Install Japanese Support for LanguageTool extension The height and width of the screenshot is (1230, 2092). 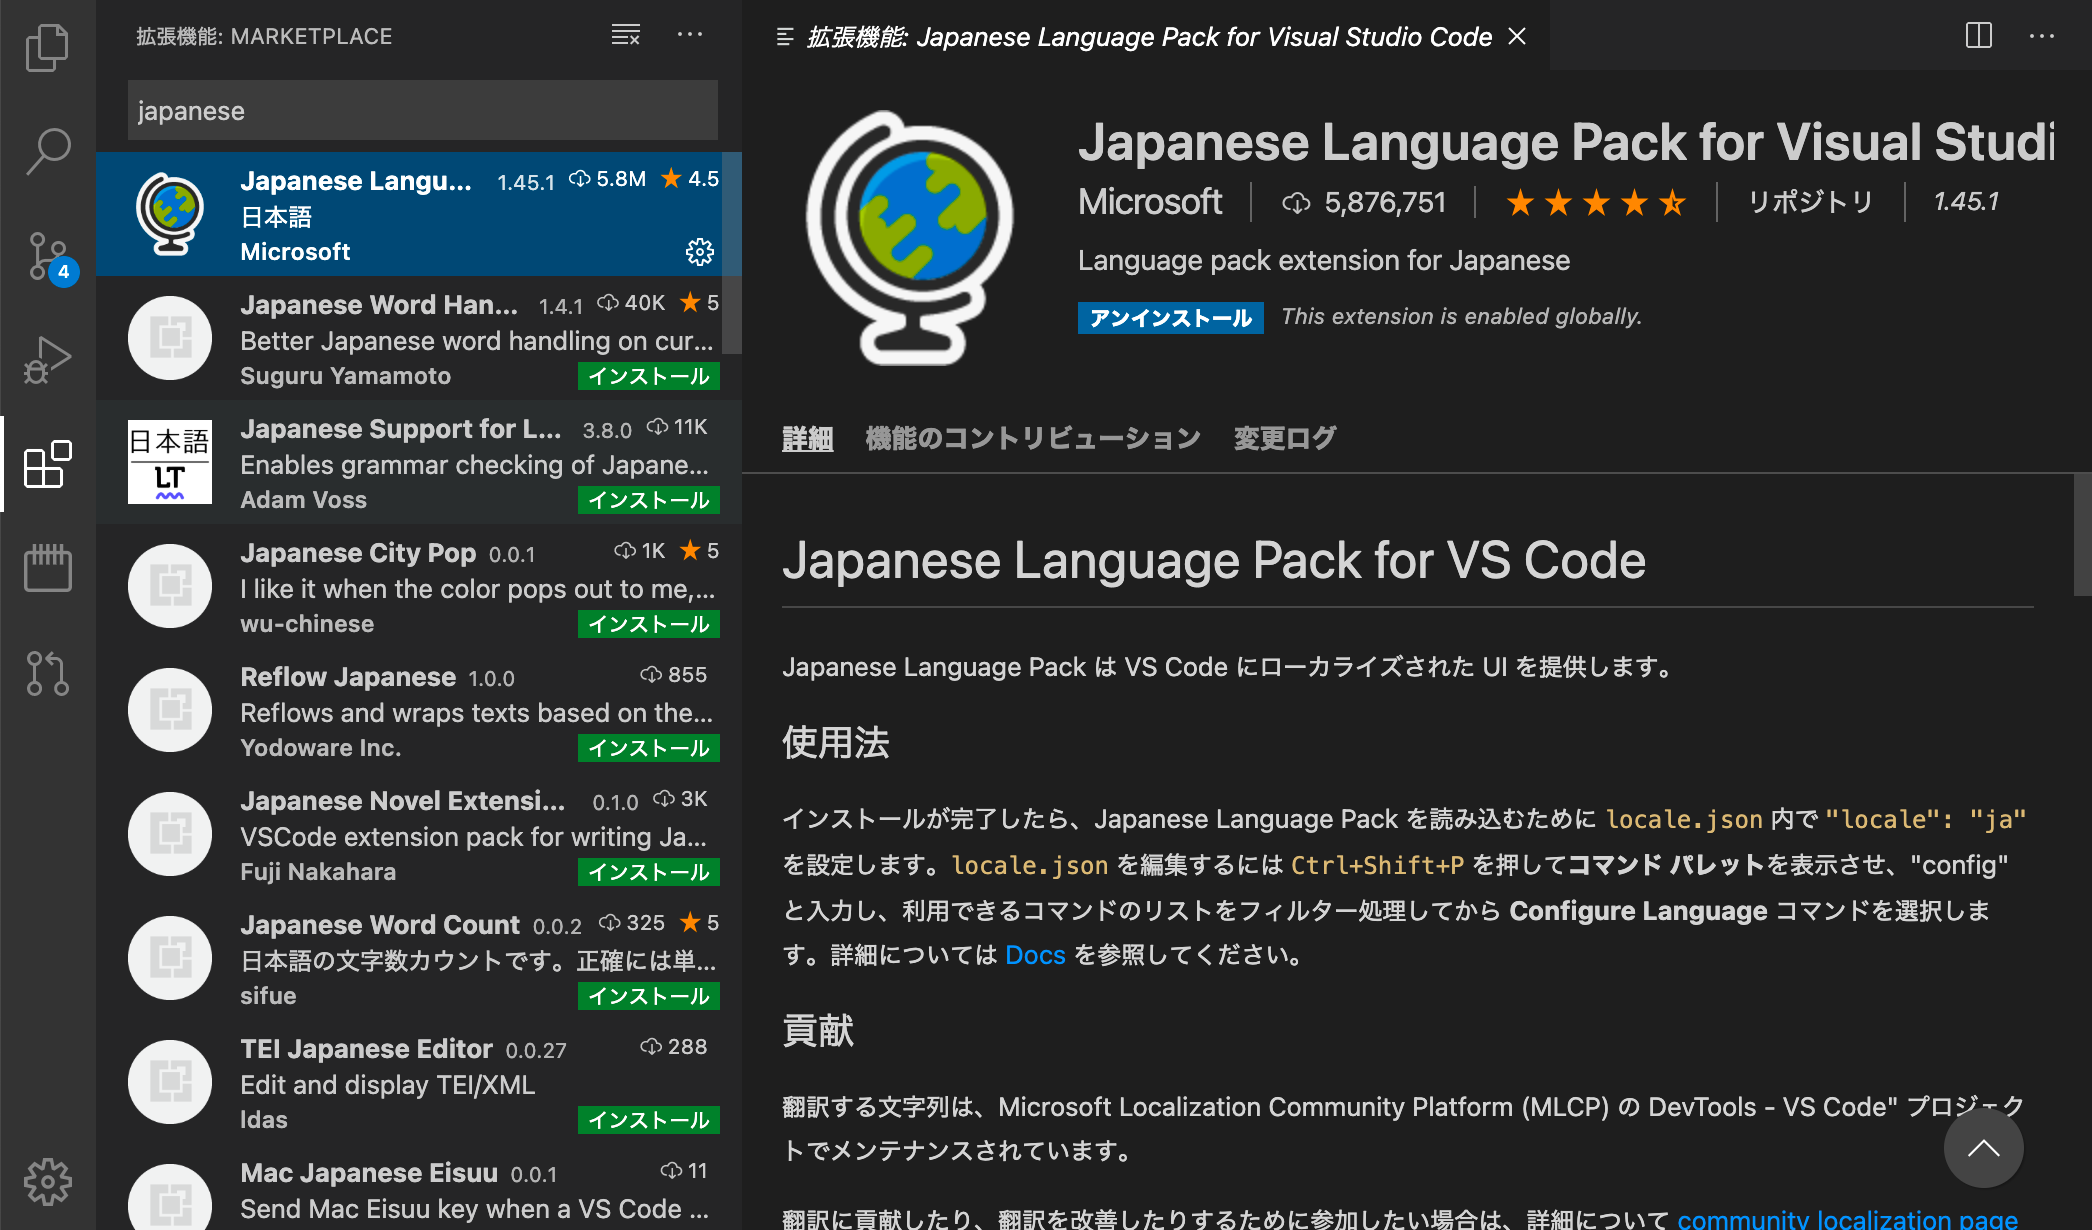[x=649, y=500]
